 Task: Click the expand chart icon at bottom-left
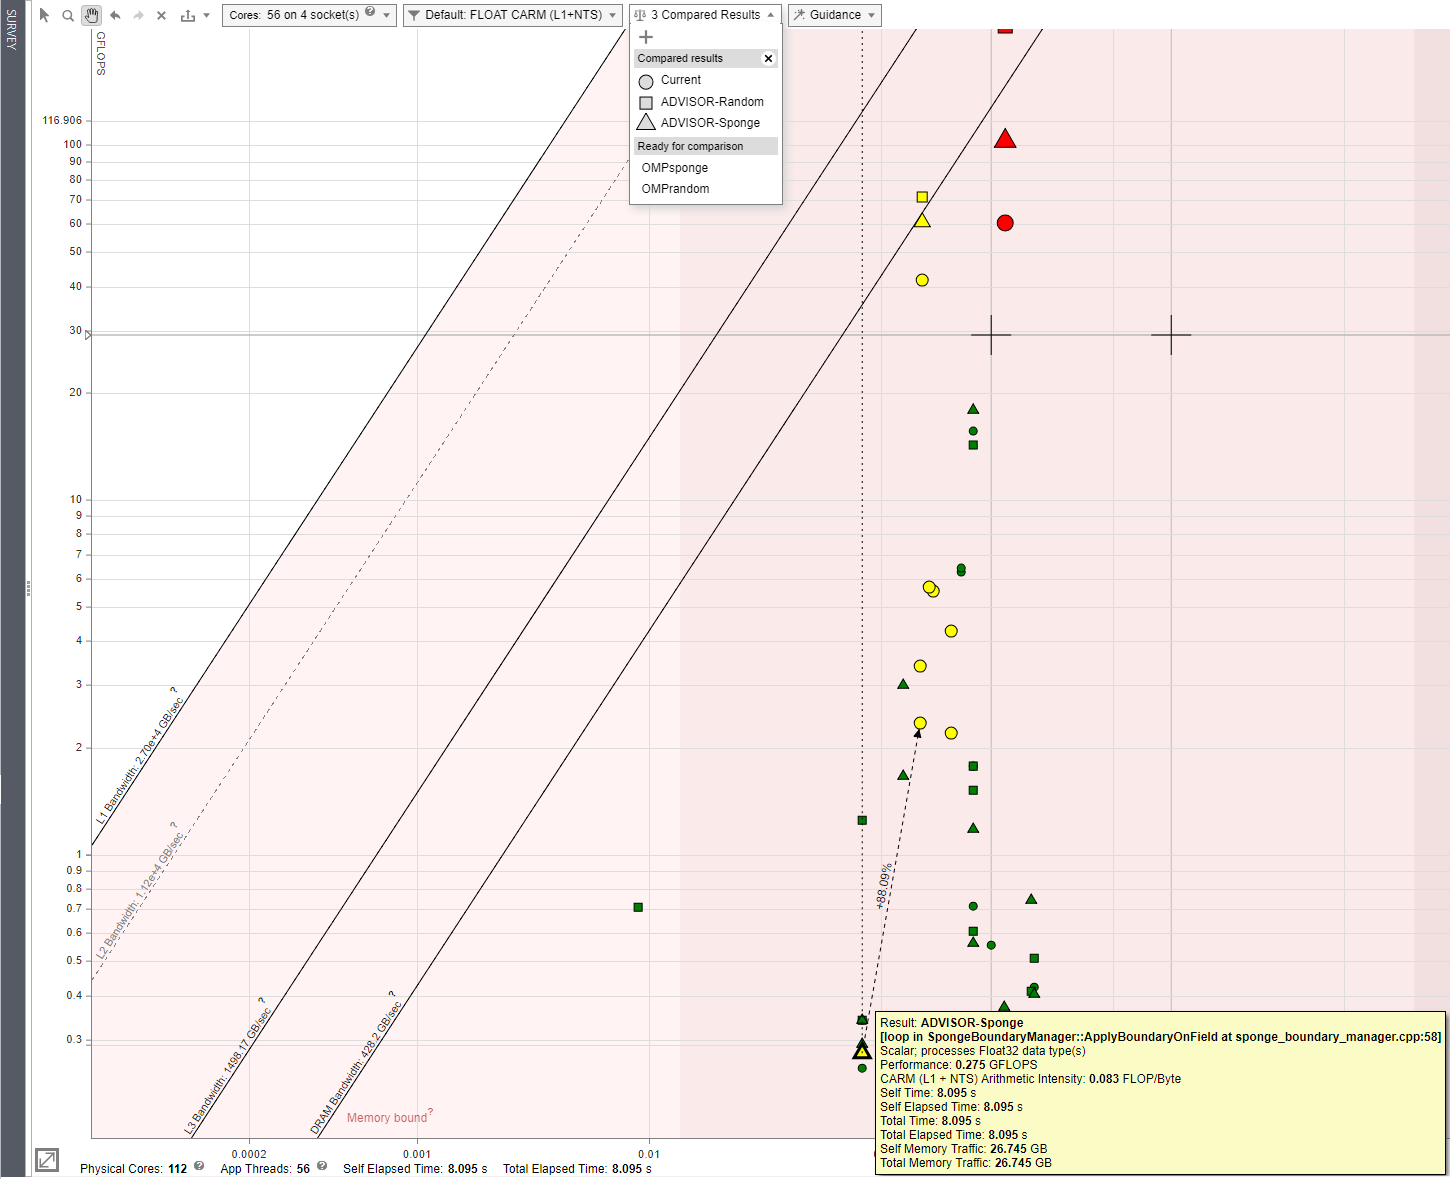click(47, 1160)
